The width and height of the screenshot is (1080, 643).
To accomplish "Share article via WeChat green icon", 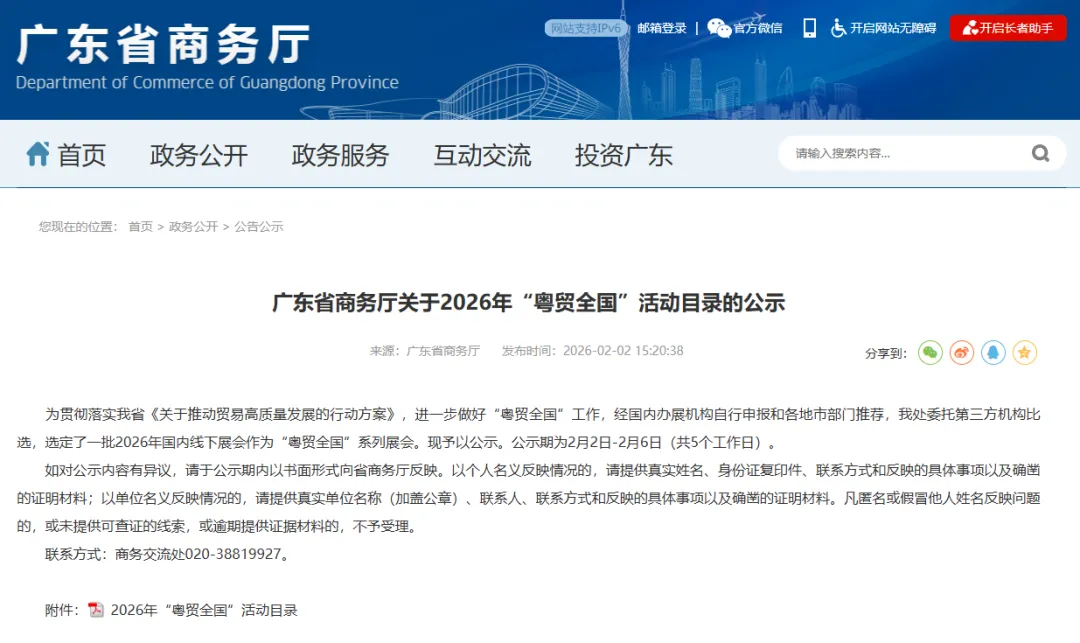I will click(929, 353).
